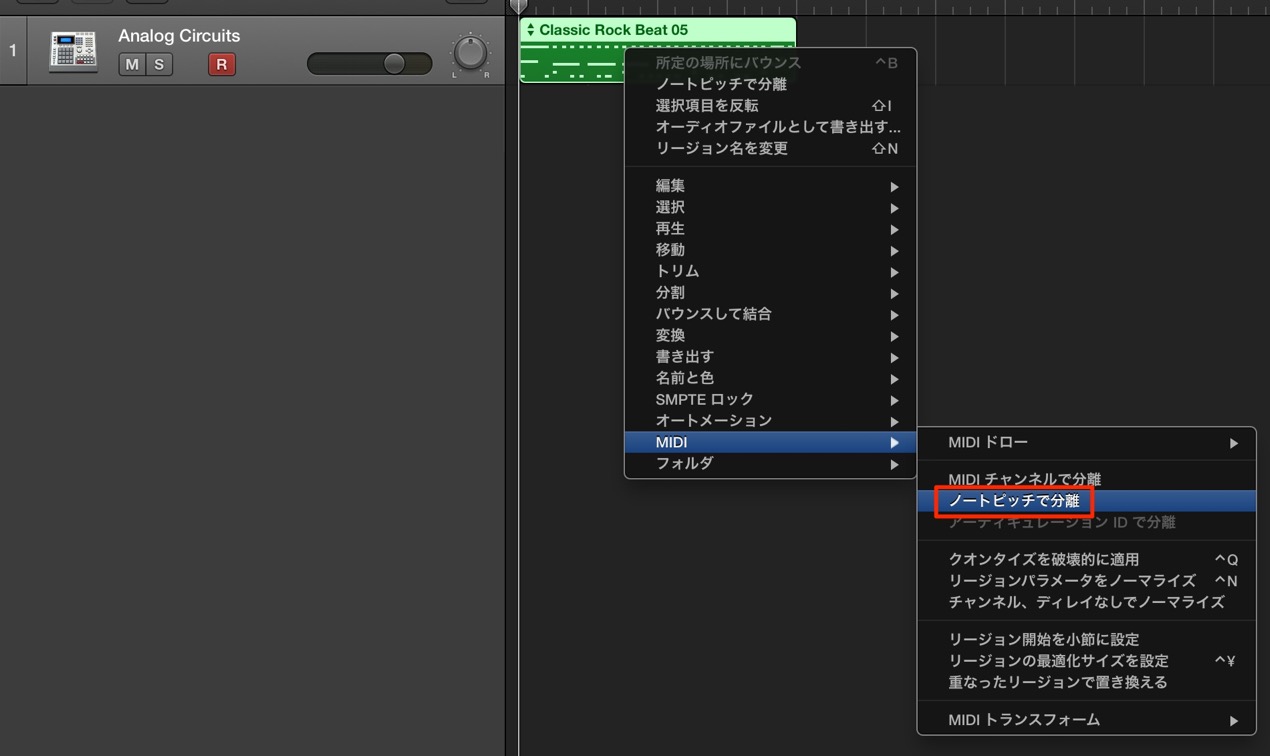Select the track number 1 cell
The image size is (1270, 756).
(13, 50)
